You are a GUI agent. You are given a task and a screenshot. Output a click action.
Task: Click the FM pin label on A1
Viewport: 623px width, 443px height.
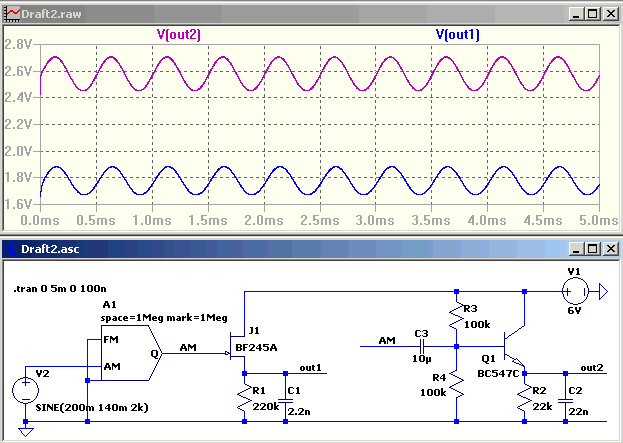(111, 340)
